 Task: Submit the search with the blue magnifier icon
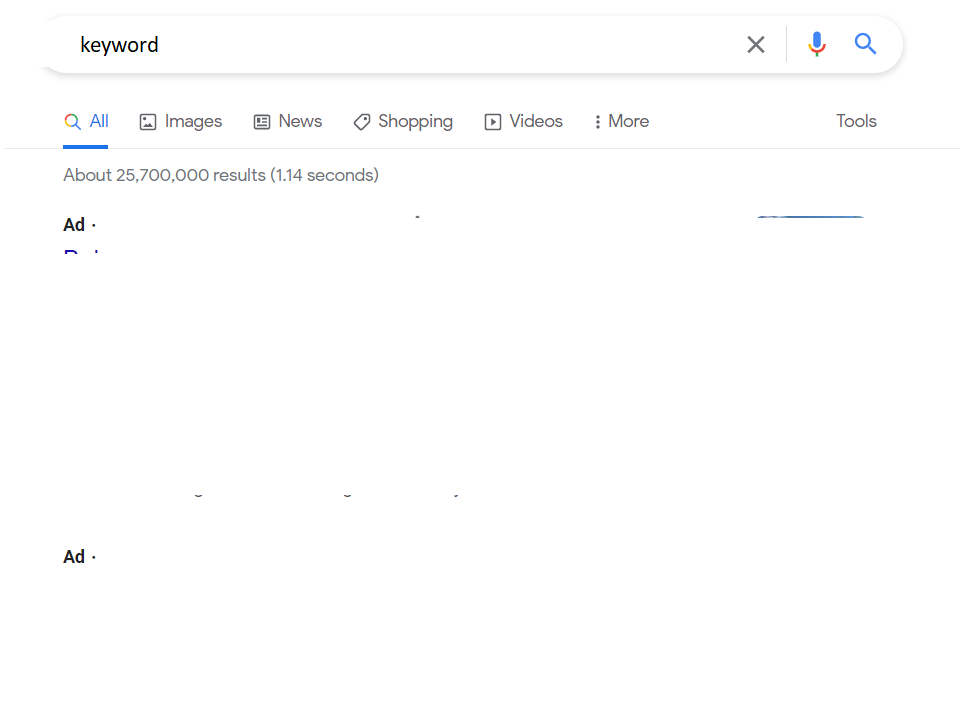pyautogui.click(x=865, y=44)
